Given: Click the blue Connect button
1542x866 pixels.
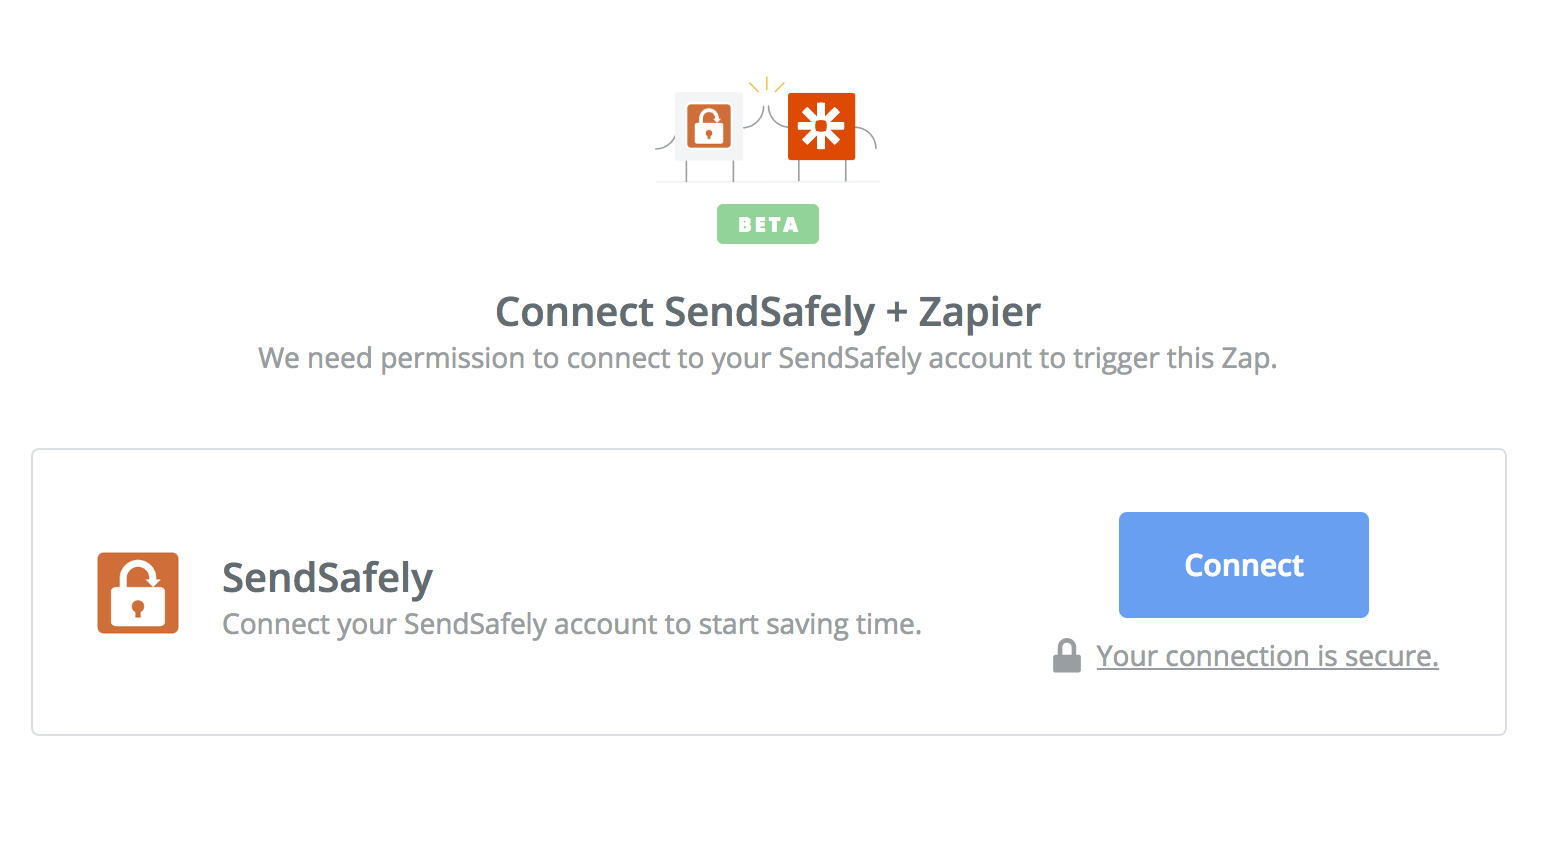Looking at the screenshot, I should tap(1244, 565).
